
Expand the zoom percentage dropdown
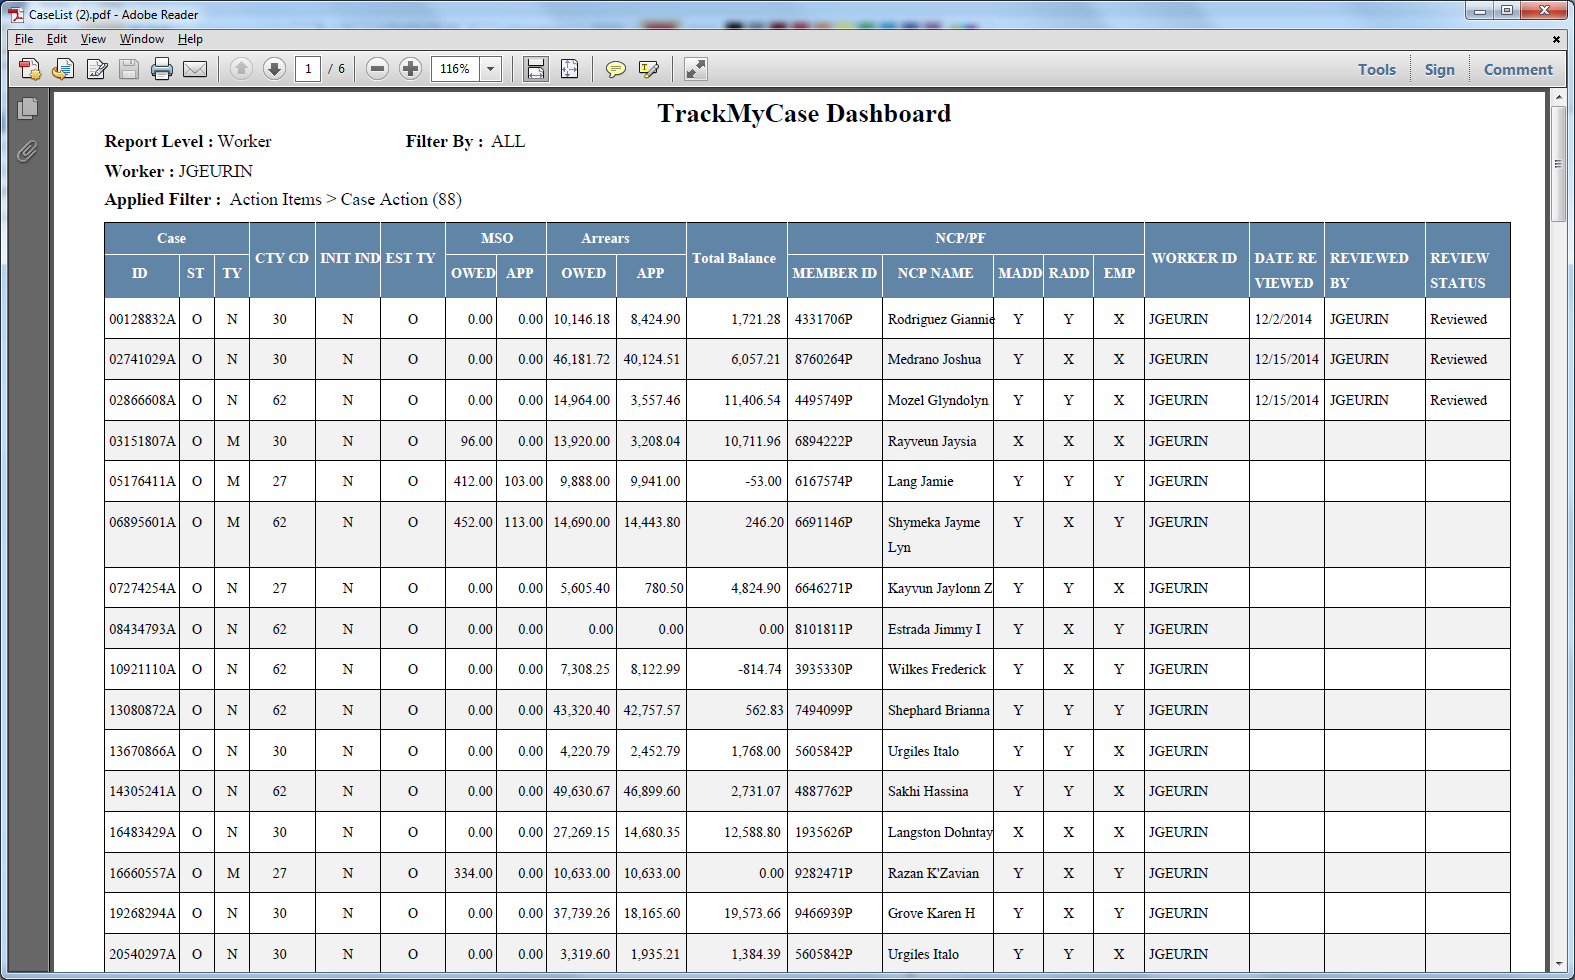[x=491, y=69]
